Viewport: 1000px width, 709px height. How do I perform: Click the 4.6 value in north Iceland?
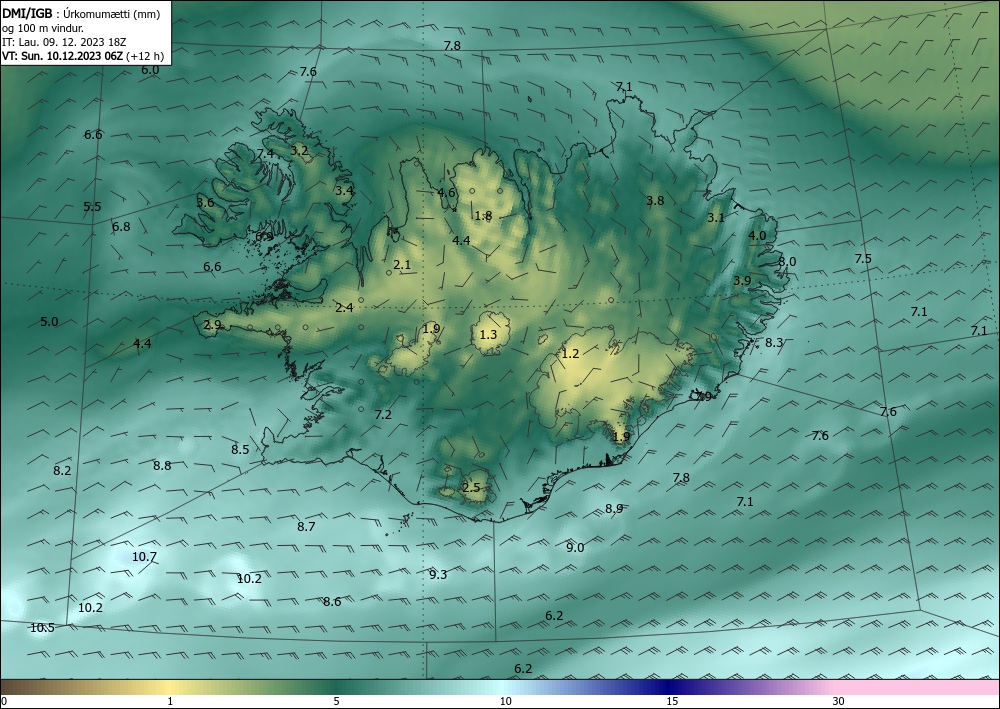[446, 193]
